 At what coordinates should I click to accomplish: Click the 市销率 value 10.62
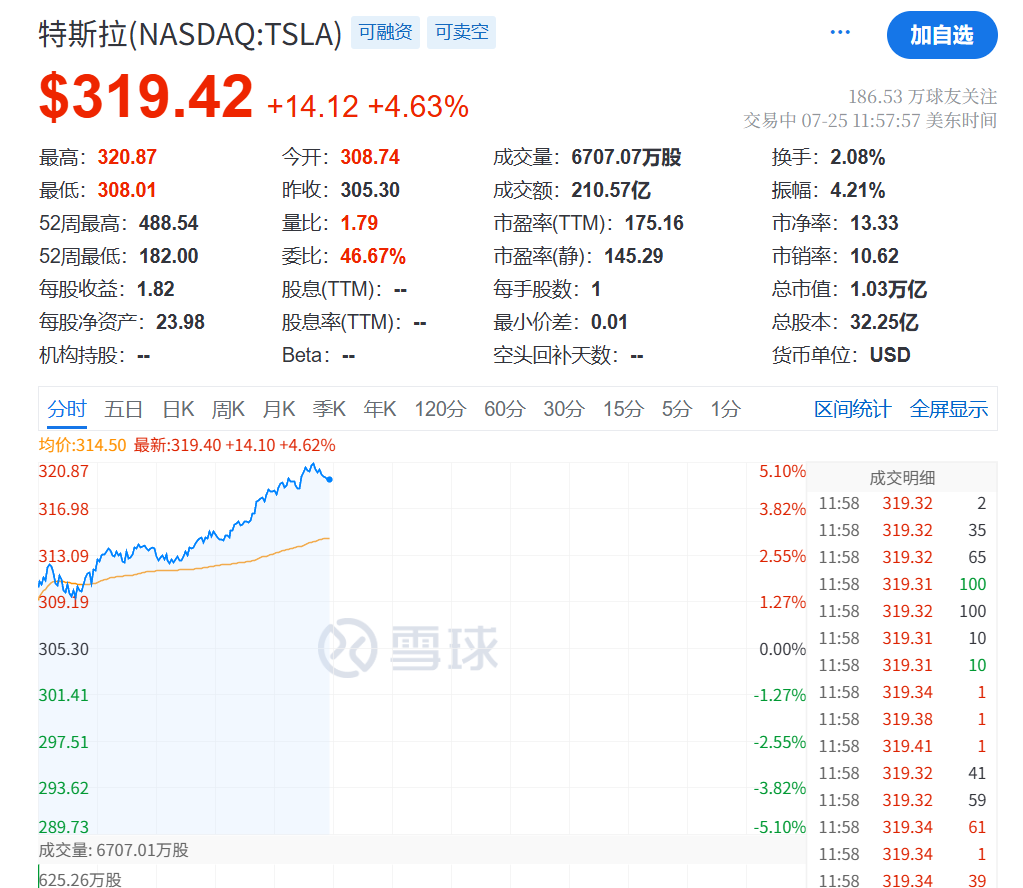click(874, 256)
